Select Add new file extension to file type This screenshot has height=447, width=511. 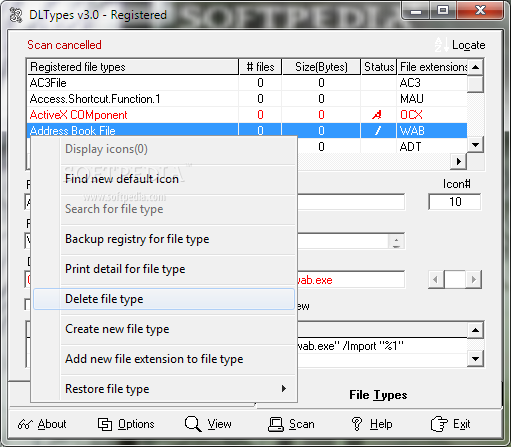(x=178, y=359)
